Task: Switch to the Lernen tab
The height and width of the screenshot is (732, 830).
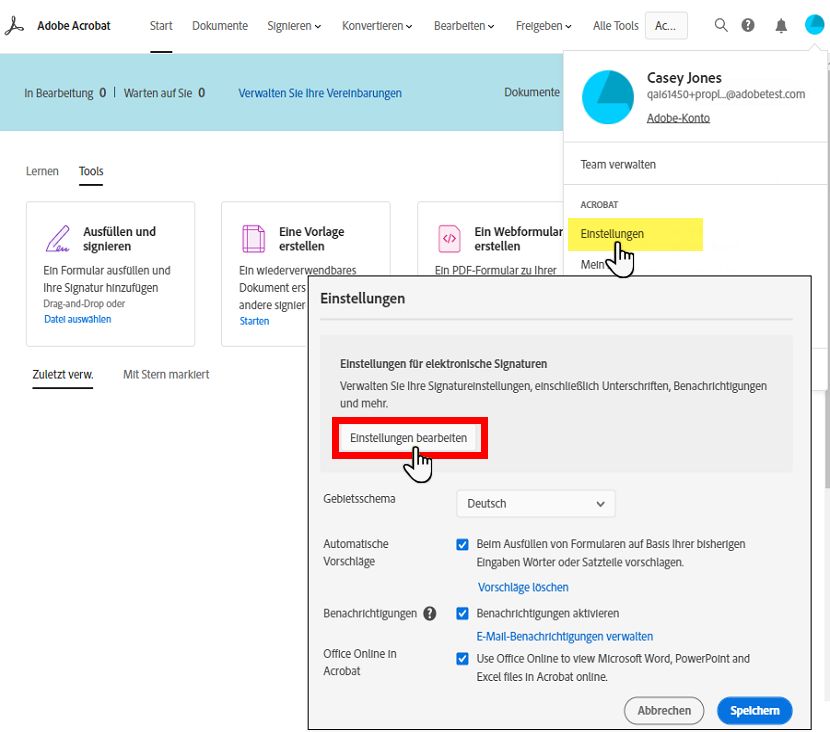Action: (42, 171)
